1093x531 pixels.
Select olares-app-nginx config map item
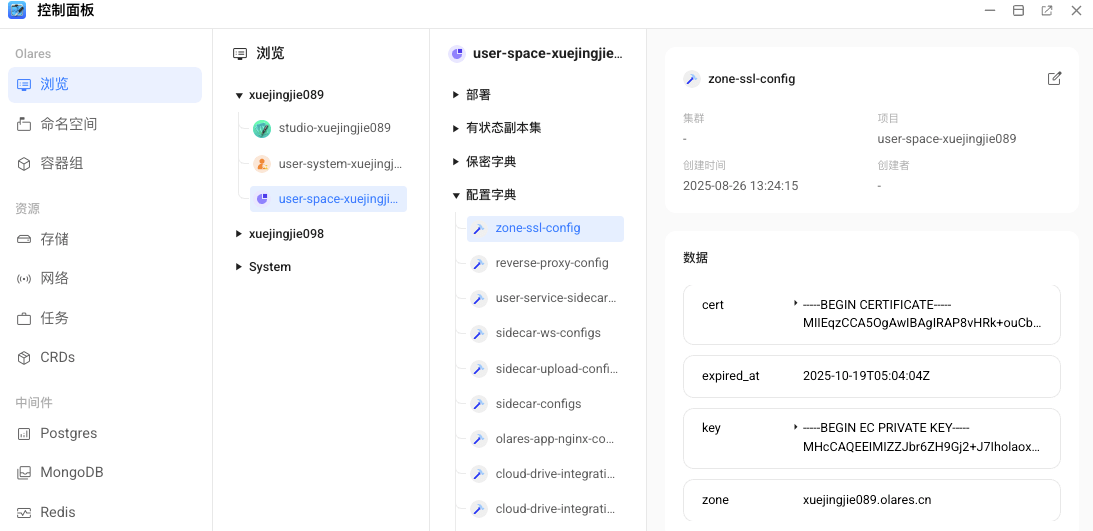554,439
